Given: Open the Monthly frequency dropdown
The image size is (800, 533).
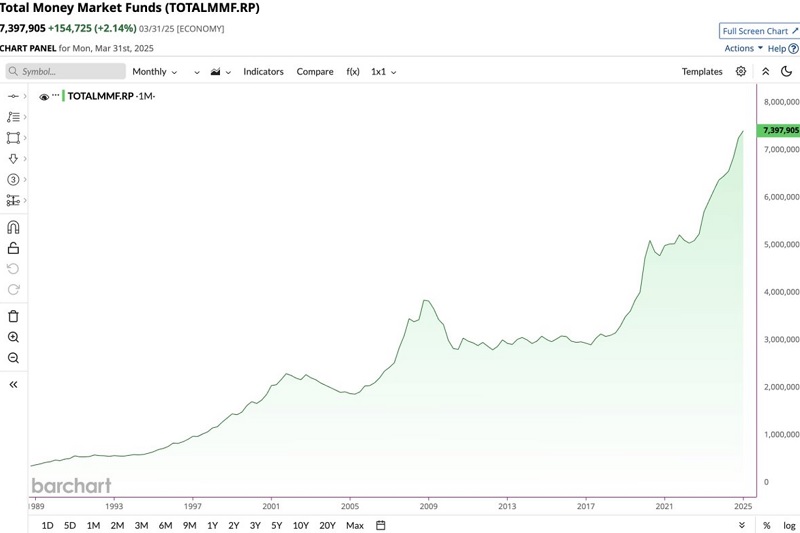Looking at the screenshot, I should pyautogui.click(x=155, y=72).
